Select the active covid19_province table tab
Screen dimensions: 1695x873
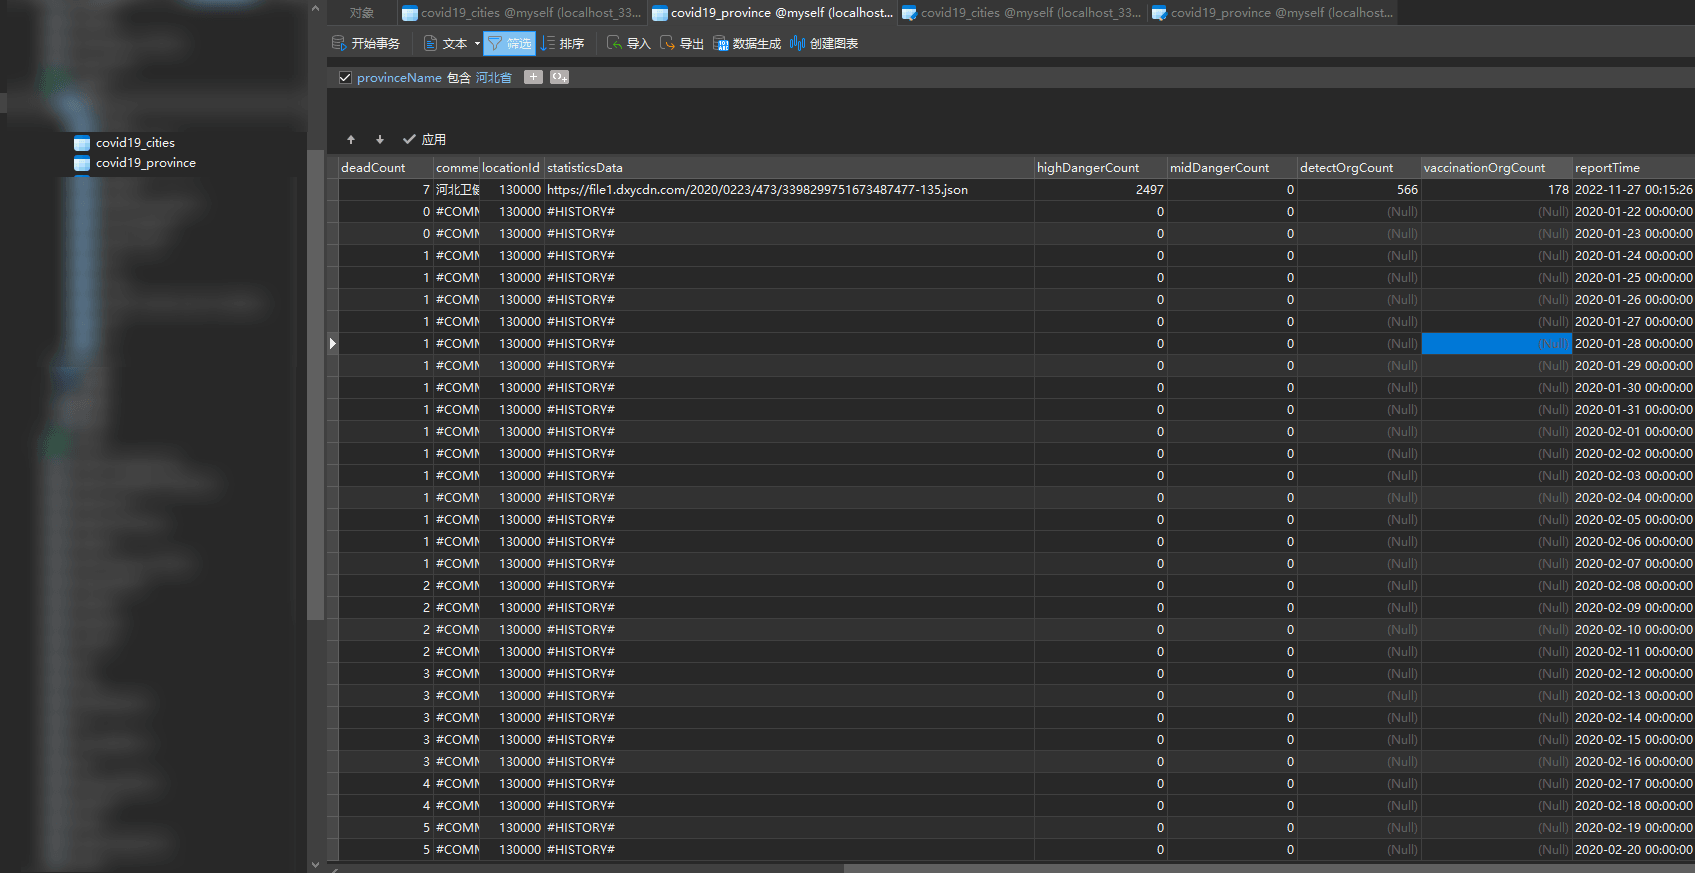pyautogui.click(x=772, y=13)
